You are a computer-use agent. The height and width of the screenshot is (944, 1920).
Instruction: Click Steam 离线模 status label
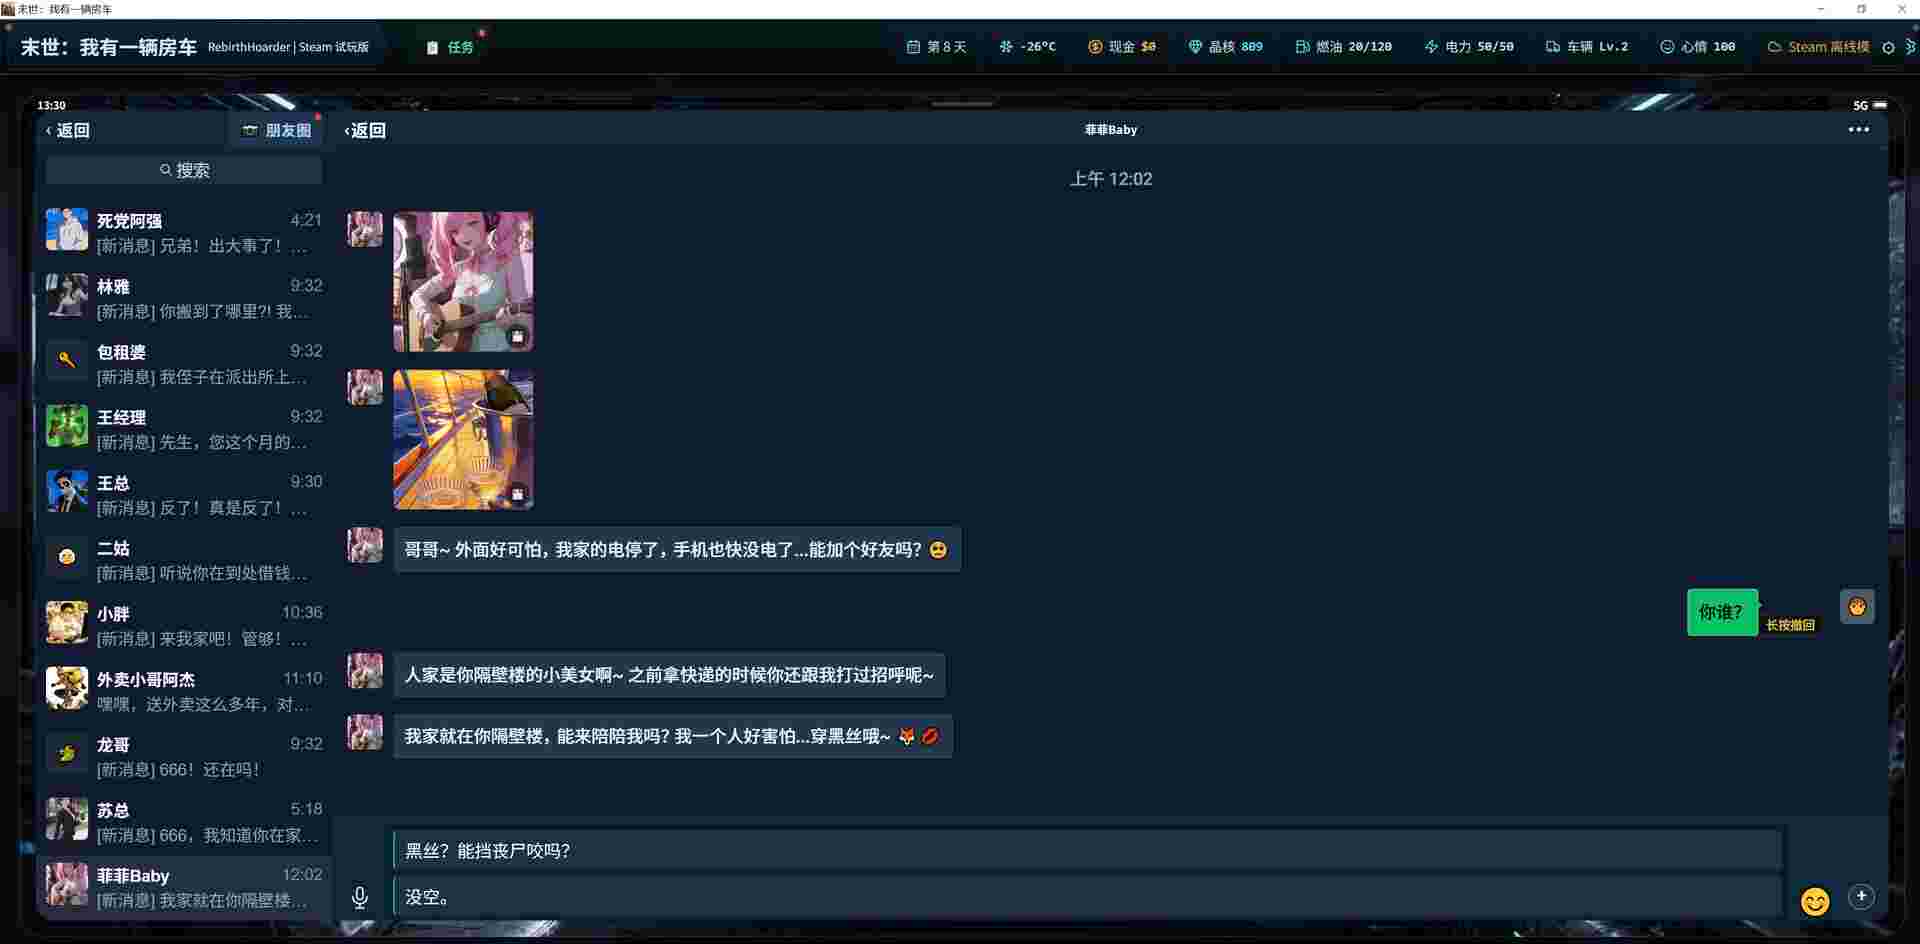1819,47
